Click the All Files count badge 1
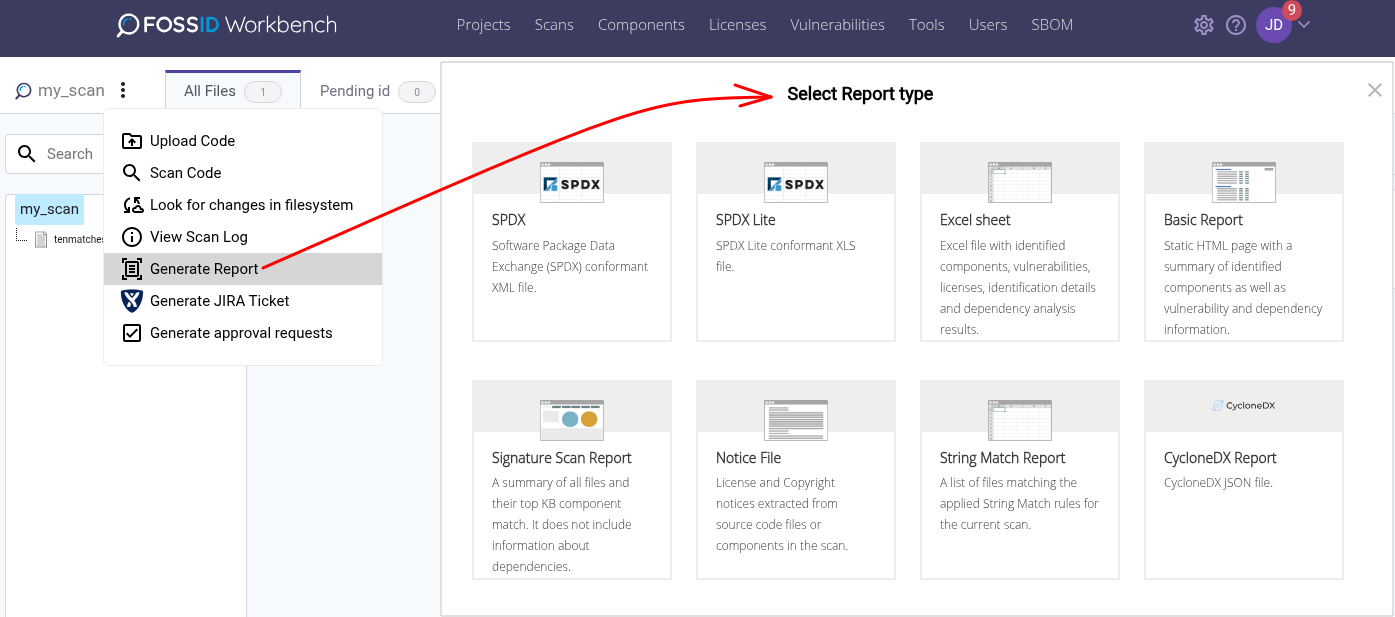This screenshot has width=1395, height=617. pyautogui.click(x=263, y=92)
